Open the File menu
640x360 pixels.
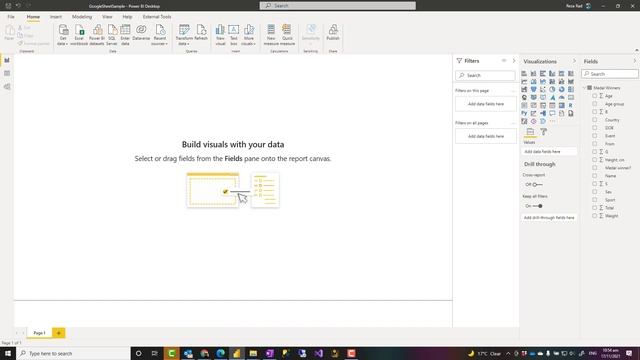tap(11, 17)
